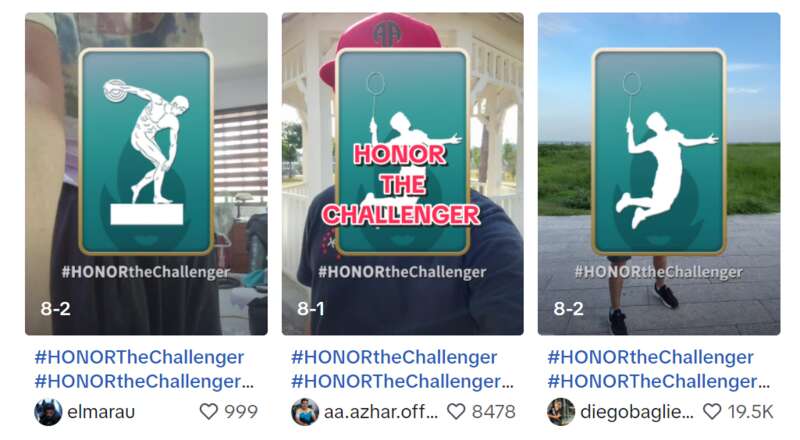Image resolution: width=800 pixels, height=440 pixels.
Task: Open aa.azhar.off profile avatar picture
Action: [305, 411]
